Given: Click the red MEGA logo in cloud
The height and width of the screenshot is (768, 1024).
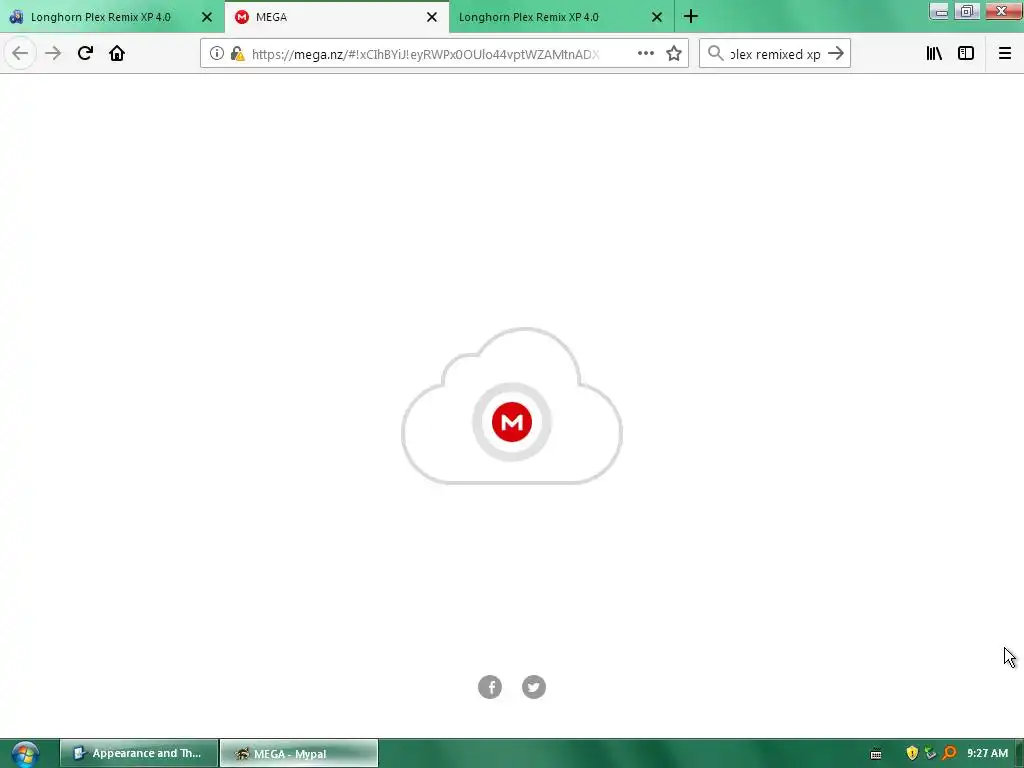Looking at the screenshot, I should 511,422.
